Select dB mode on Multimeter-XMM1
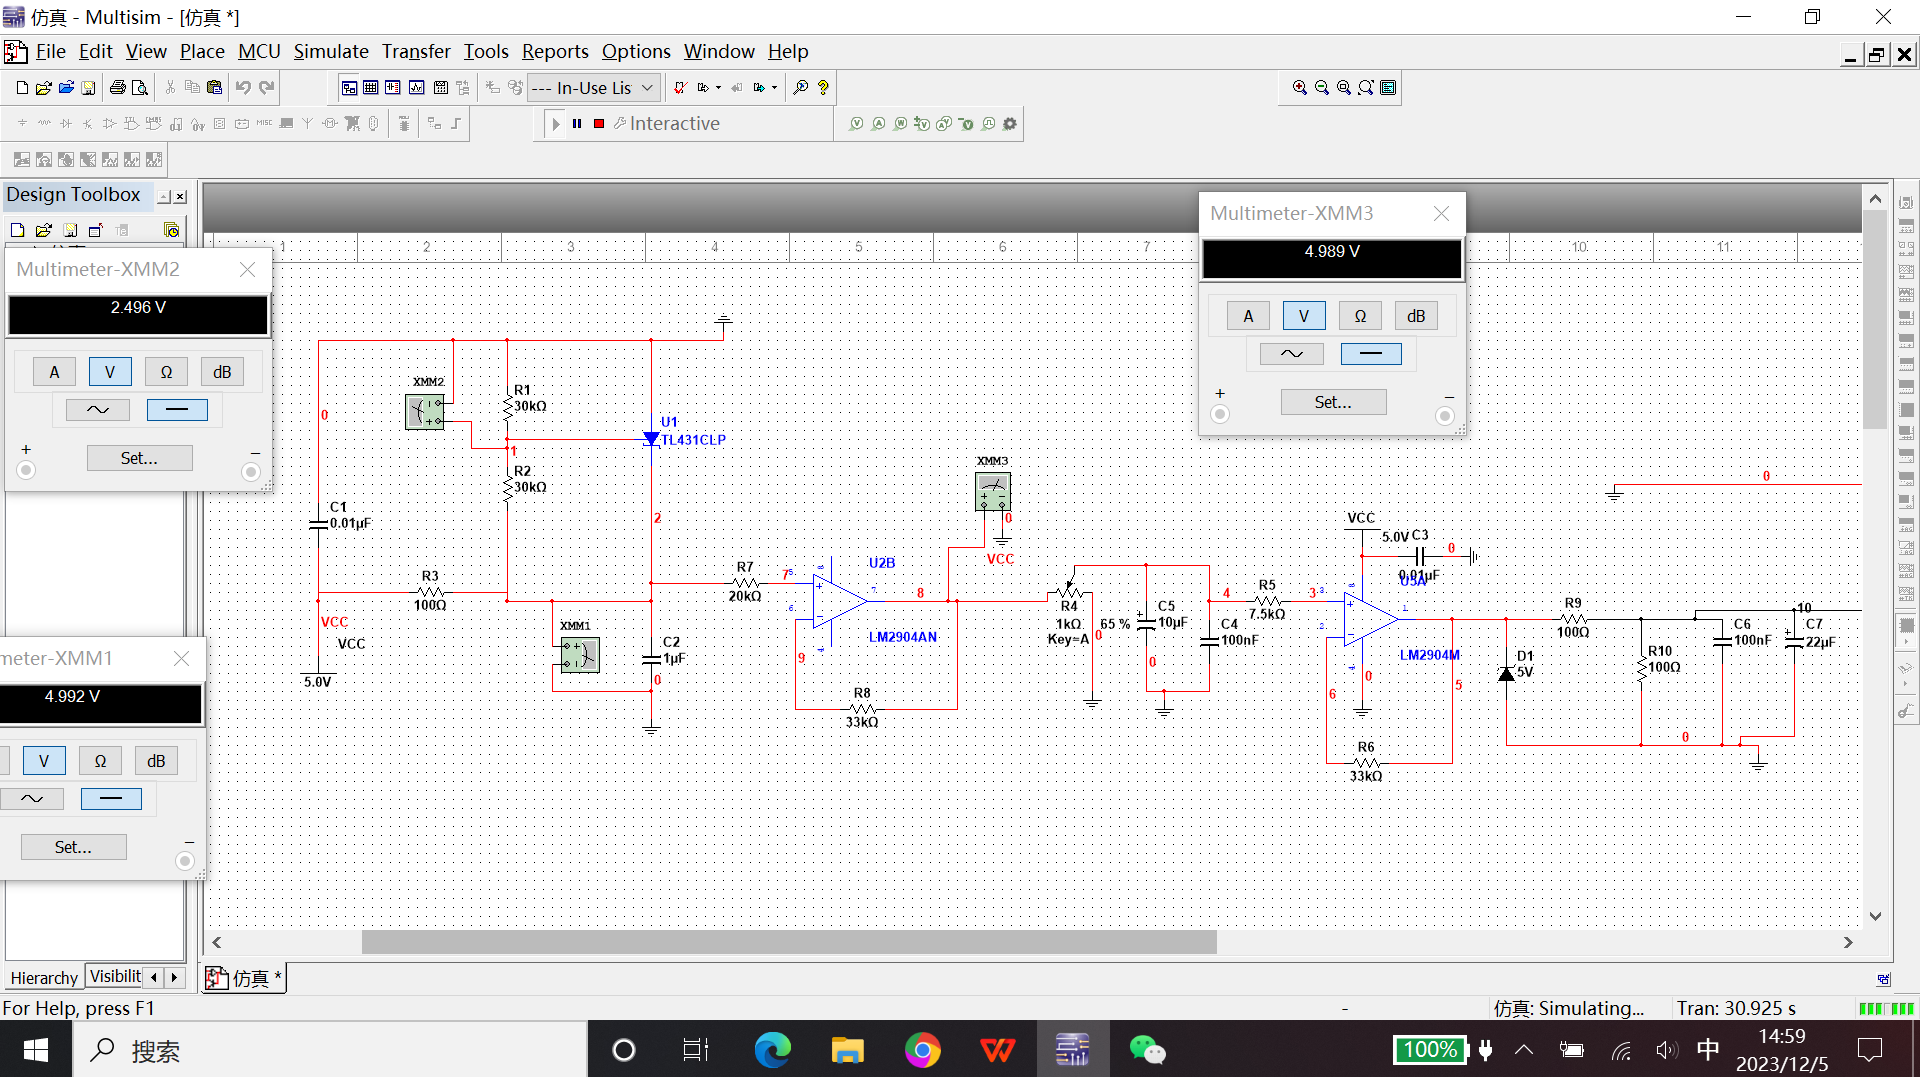 pyautogui.click(x=156, y=761)
